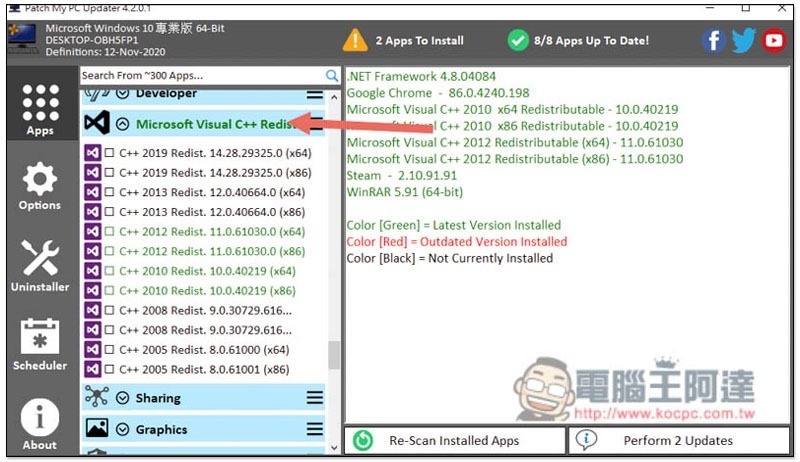Click the Re-Scan Installed Apps button
Image resolution: width=800 pixels, height=462 pixels.
[454, 441]
